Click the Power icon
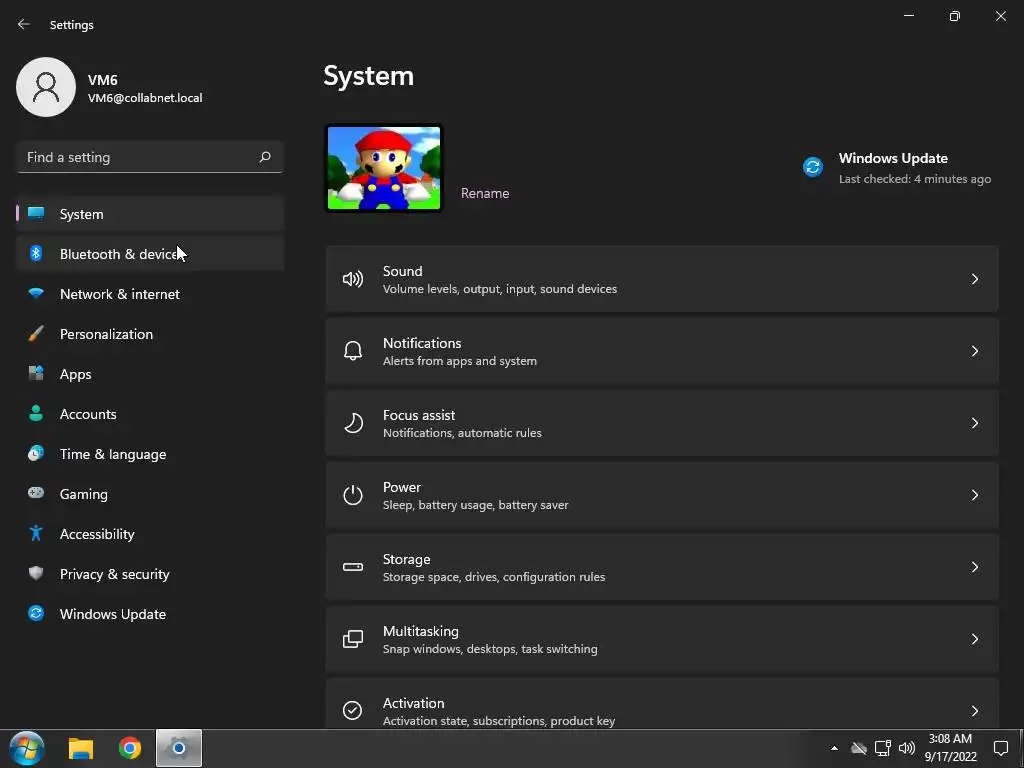The image size is (1024, 768). (x=353, y=495)
